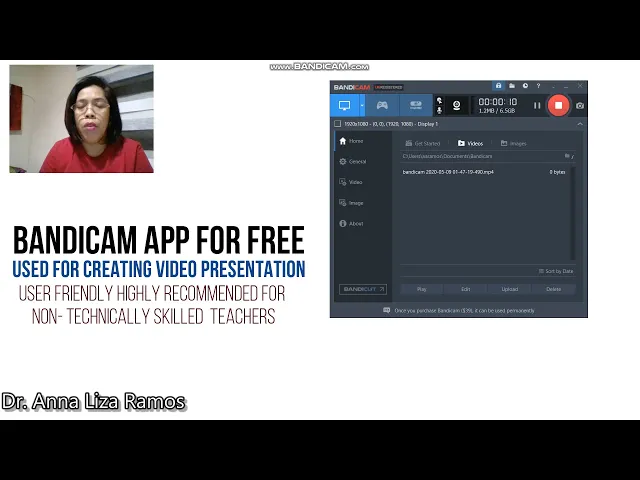
Task: Open folder icon beside path
Action: point(568,156)
